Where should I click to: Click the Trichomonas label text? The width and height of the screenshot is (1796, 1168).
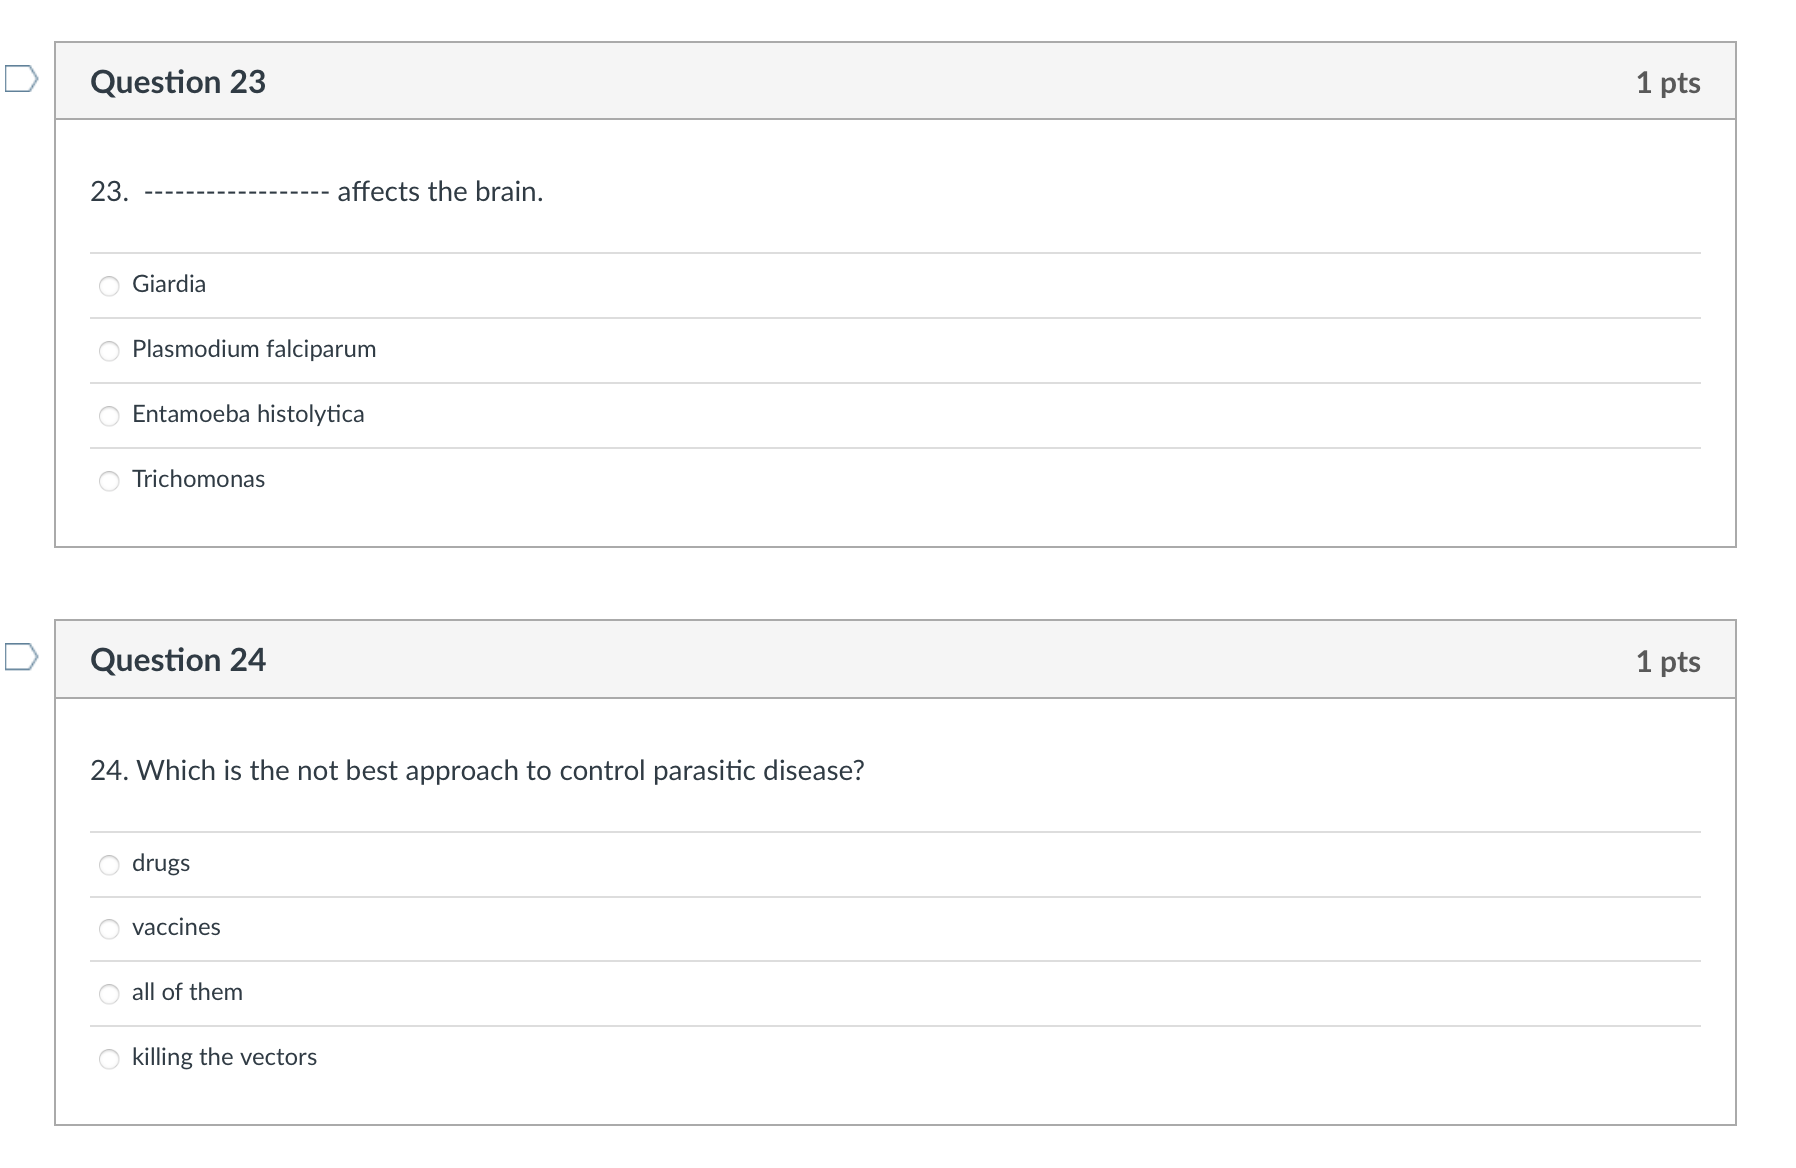click(x=198, y=479)
